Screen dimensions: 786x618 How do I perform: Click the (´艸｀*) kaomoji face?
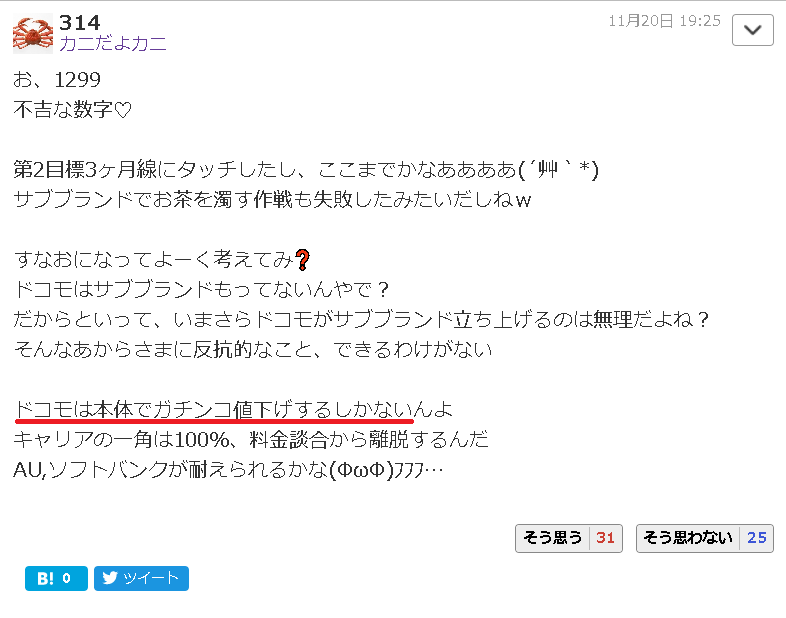[558, 170]
